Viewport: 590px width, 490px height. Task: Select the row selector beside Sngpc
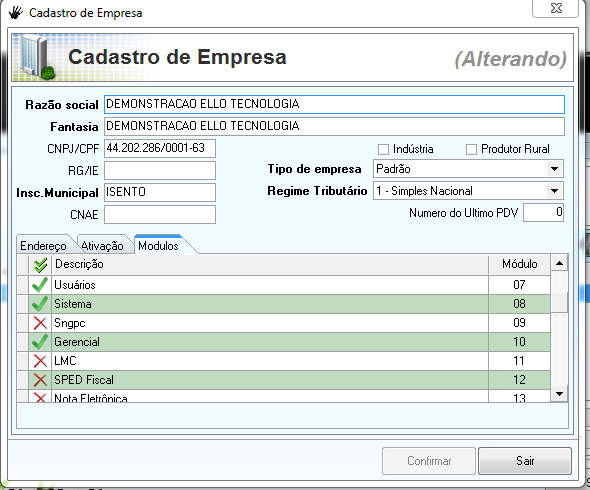(23, 323)
